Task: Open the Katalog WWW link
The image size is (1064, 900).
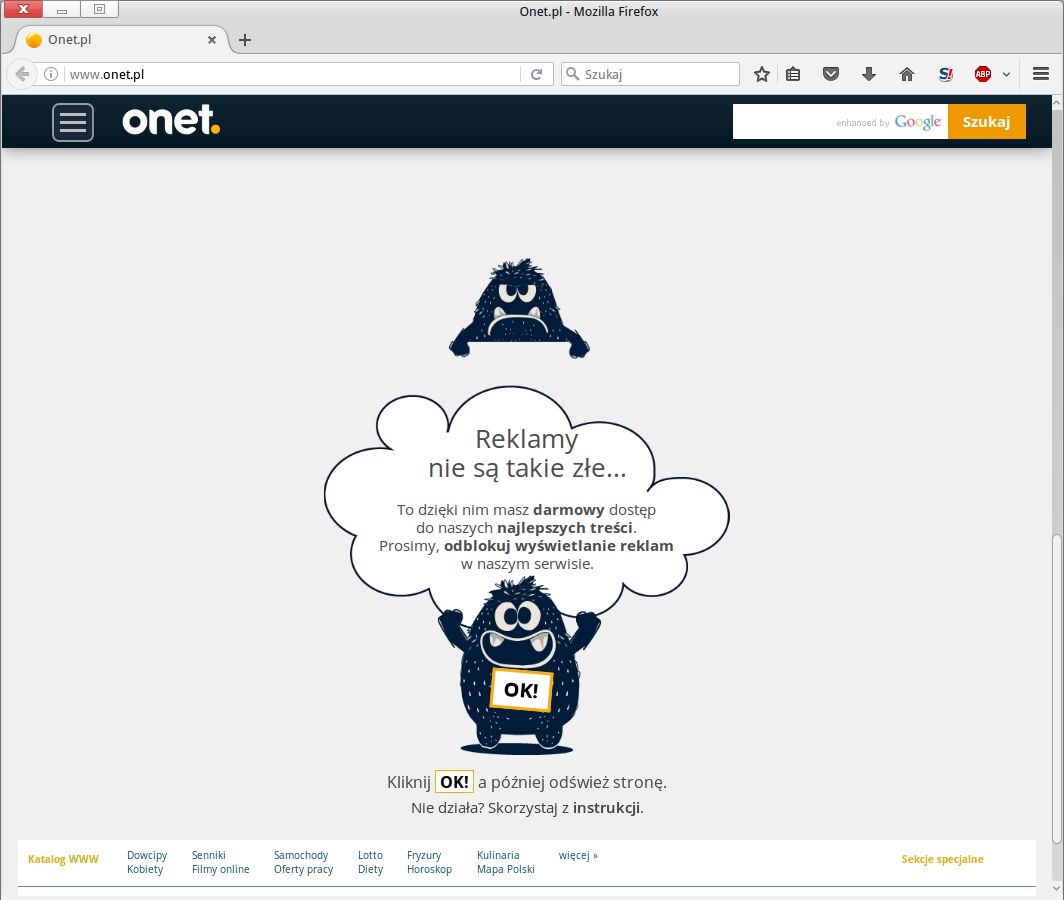Action: coord(63,859)
